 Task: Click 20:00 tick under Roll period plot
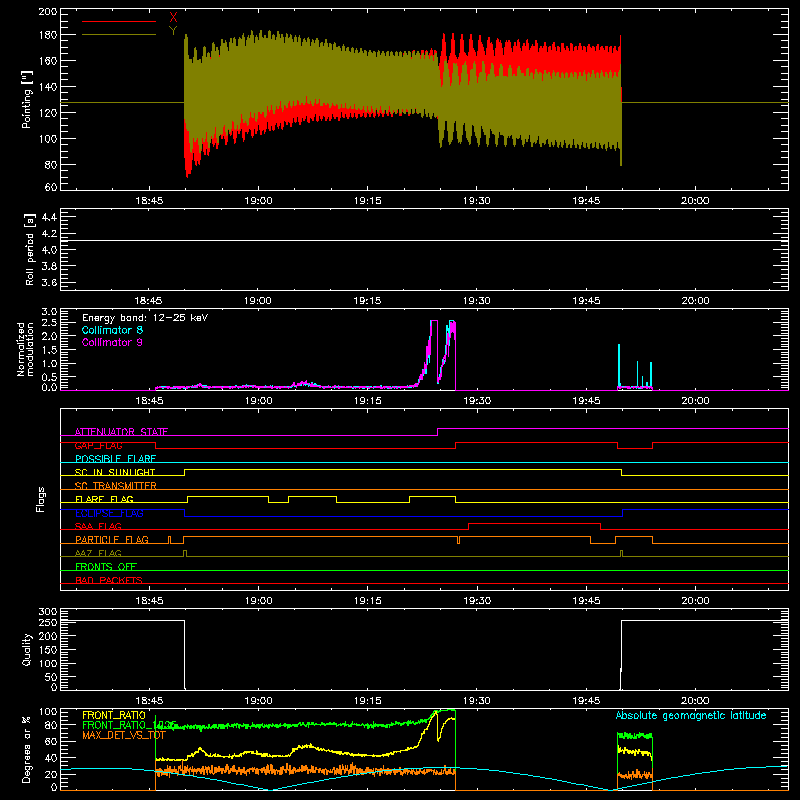tap(695, 301)
